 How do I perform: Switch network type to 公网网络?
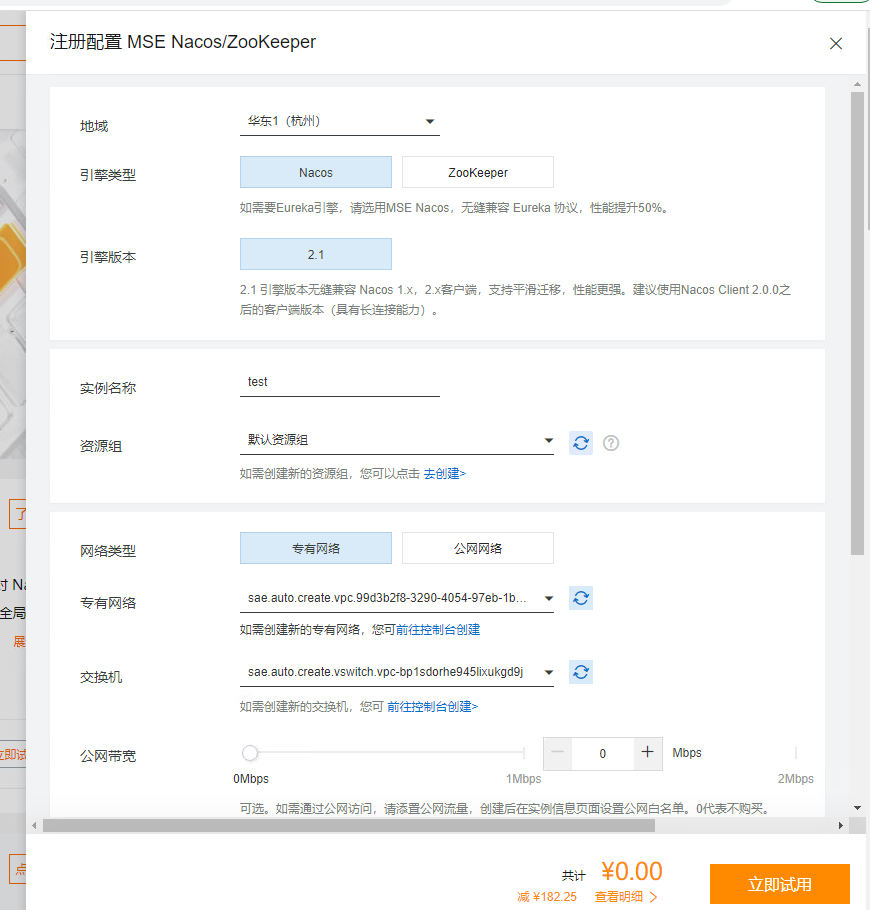tap(477, 548)
